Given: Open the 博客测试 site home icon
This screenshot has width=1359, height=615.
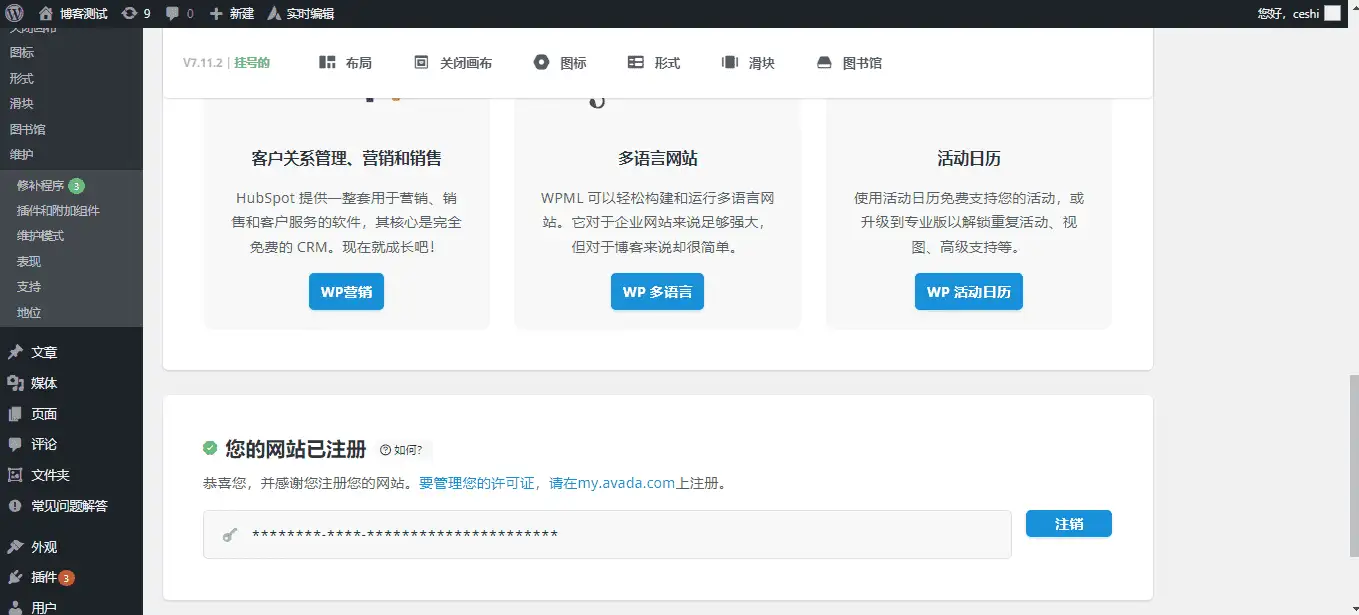Looking at the screenshot, I should tap(46, 14).
